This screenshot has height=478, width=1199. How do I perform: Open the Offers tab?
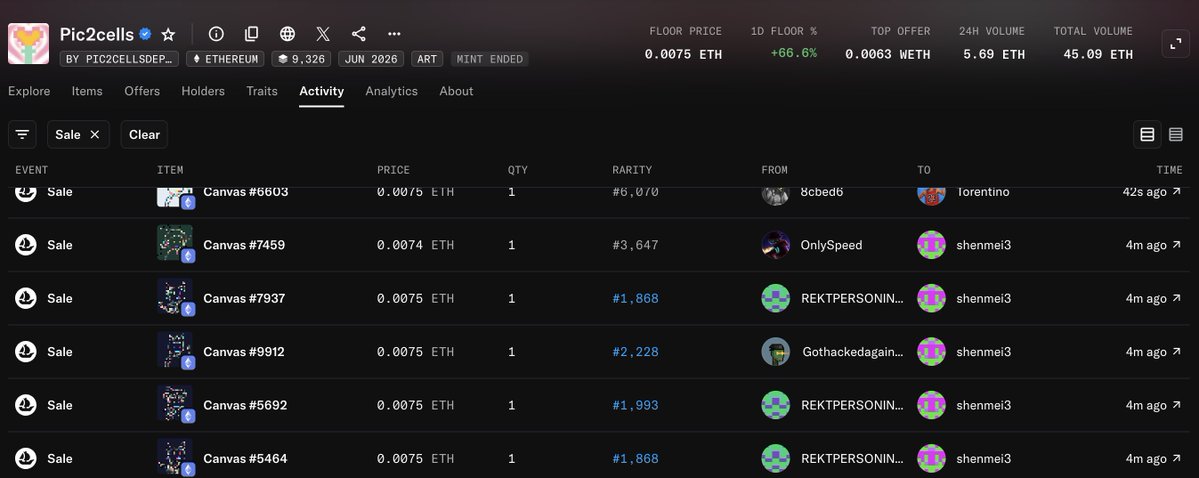pyautogui.click(x=142, y=91)
